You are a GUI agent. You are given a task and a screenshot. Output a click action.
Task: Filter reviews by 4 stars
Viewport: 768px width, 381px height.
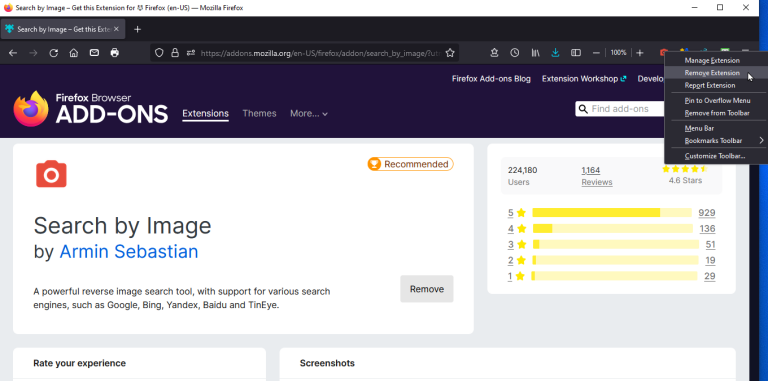coord(516,229)
